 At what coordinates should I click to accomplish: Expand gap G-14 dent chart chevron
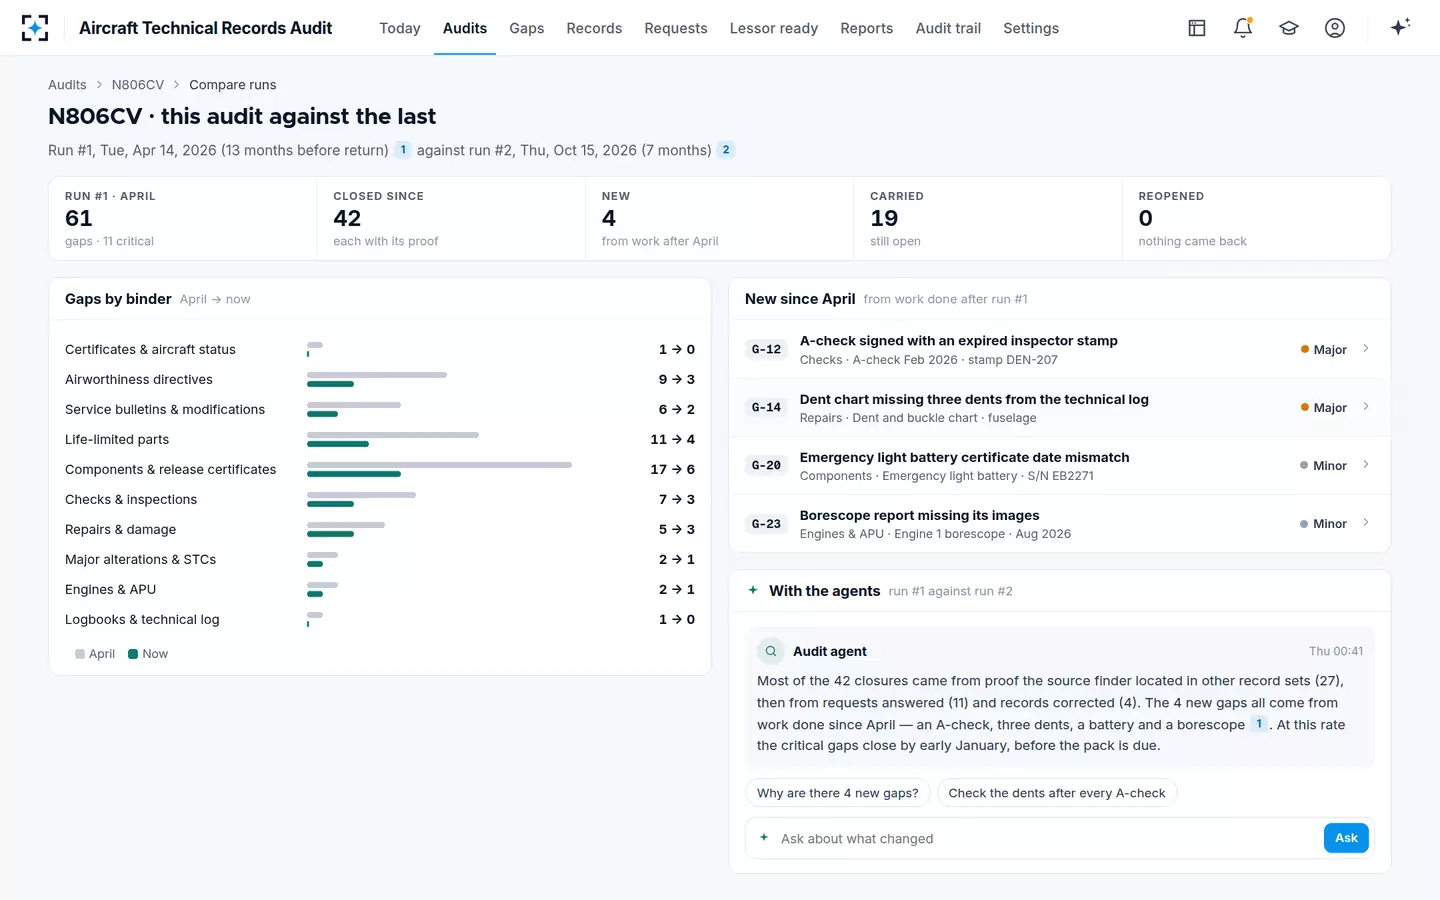click(1366, 407)
